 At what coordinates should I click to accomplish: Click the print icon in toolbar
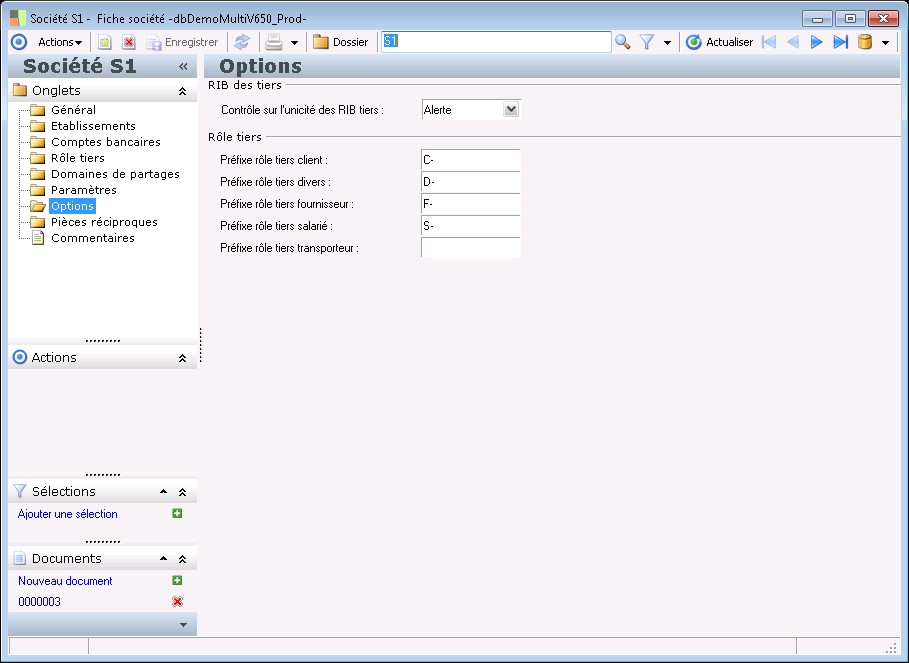click(x=273, y=42)
